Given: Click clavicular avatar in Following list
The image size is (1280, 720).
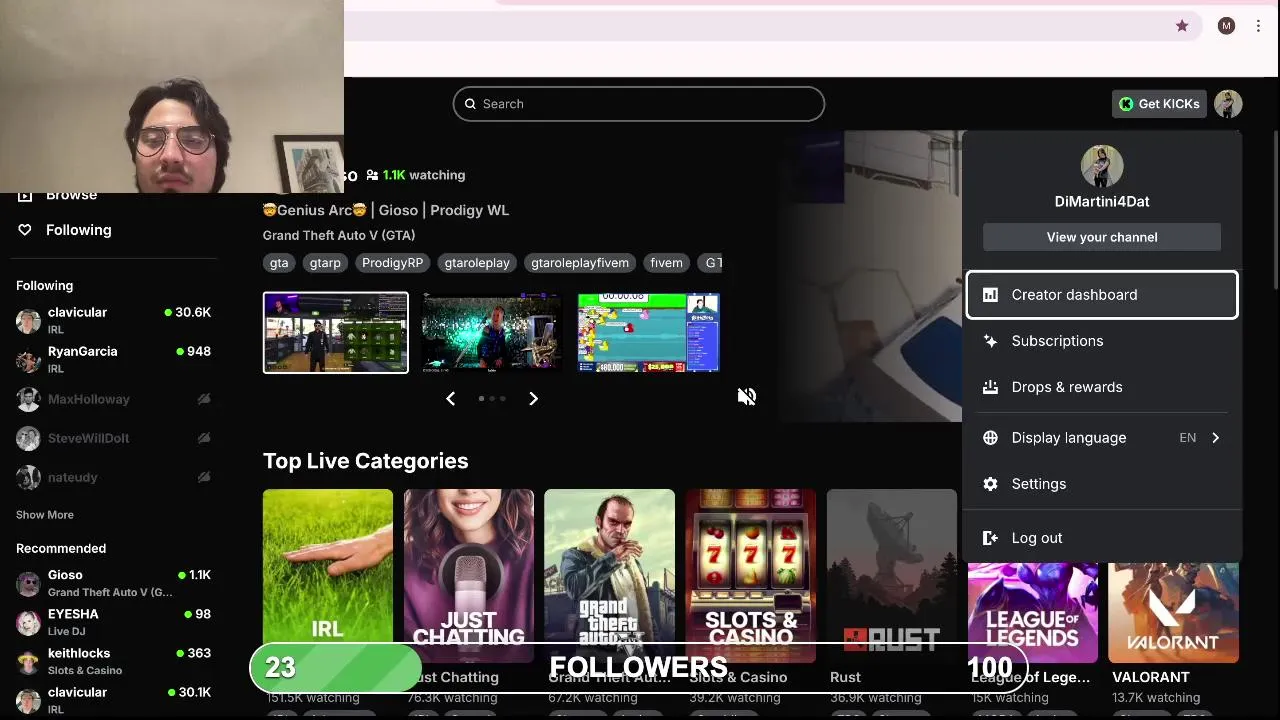Looking at the screenshot, I should coord(28,321).
